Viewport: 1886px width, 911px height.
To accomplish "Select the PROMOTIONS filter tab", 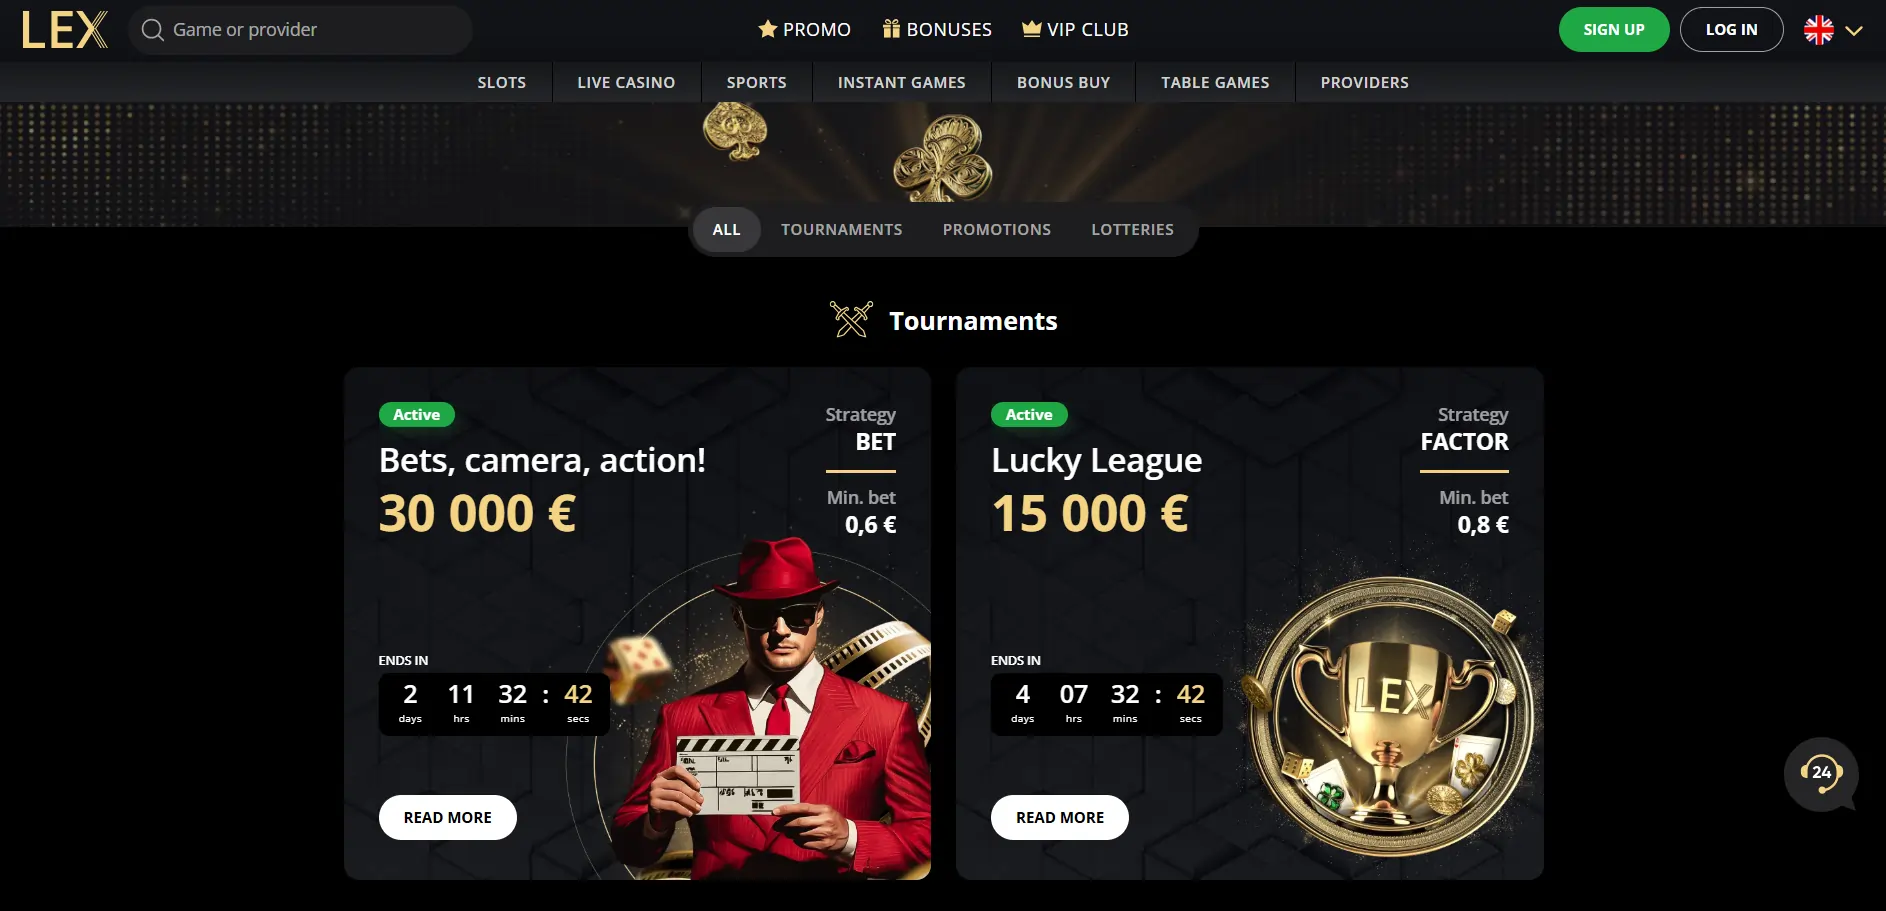I will click(996, 230).
